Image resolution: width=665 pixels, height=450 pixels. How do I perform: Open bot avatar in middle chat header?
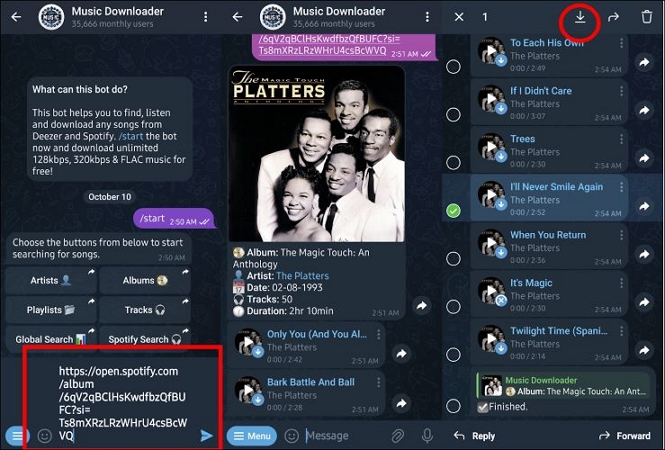273,17
